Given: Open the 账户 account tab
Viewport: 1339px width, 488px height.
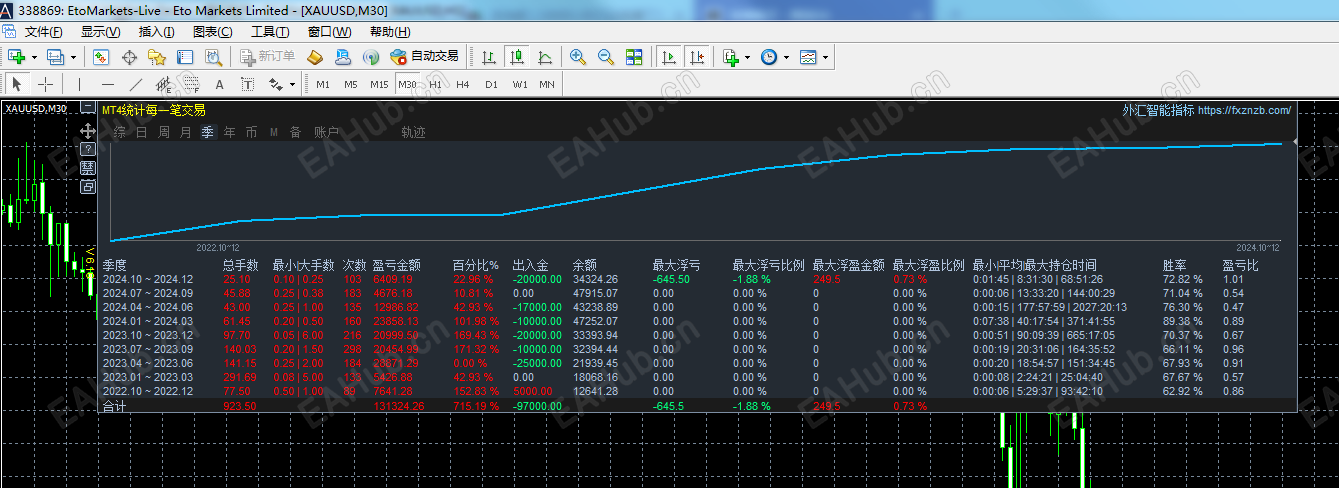Looking at the screenshot, I should (327, 132).
